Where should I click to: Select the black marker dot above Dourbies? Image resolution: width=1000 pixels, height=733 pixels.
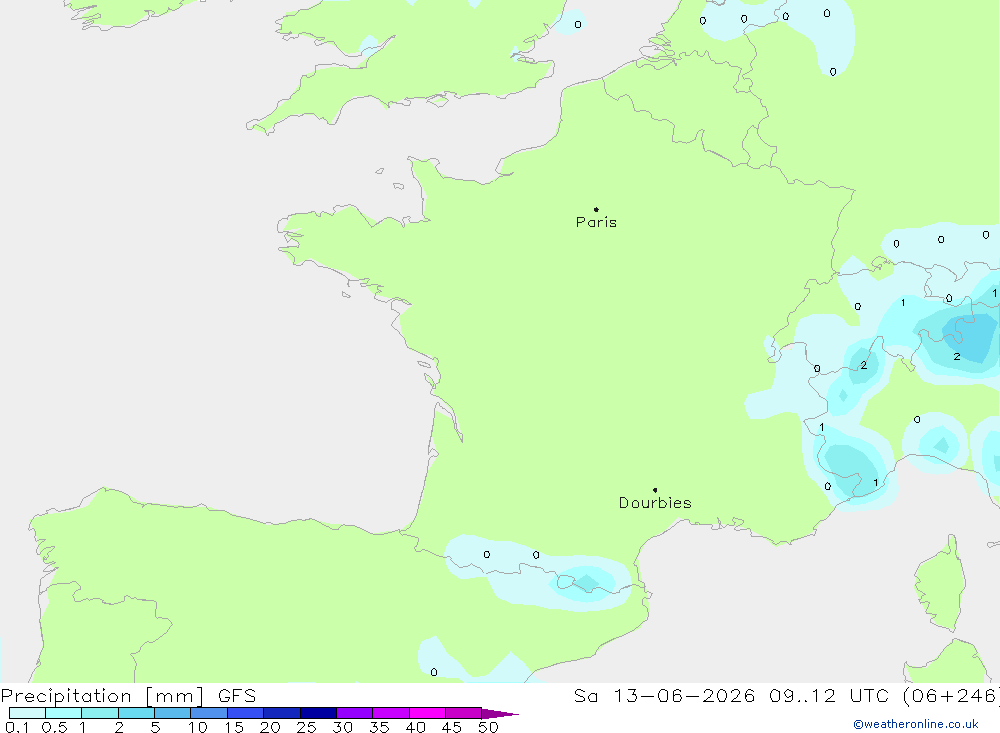(x=655, y=490)
